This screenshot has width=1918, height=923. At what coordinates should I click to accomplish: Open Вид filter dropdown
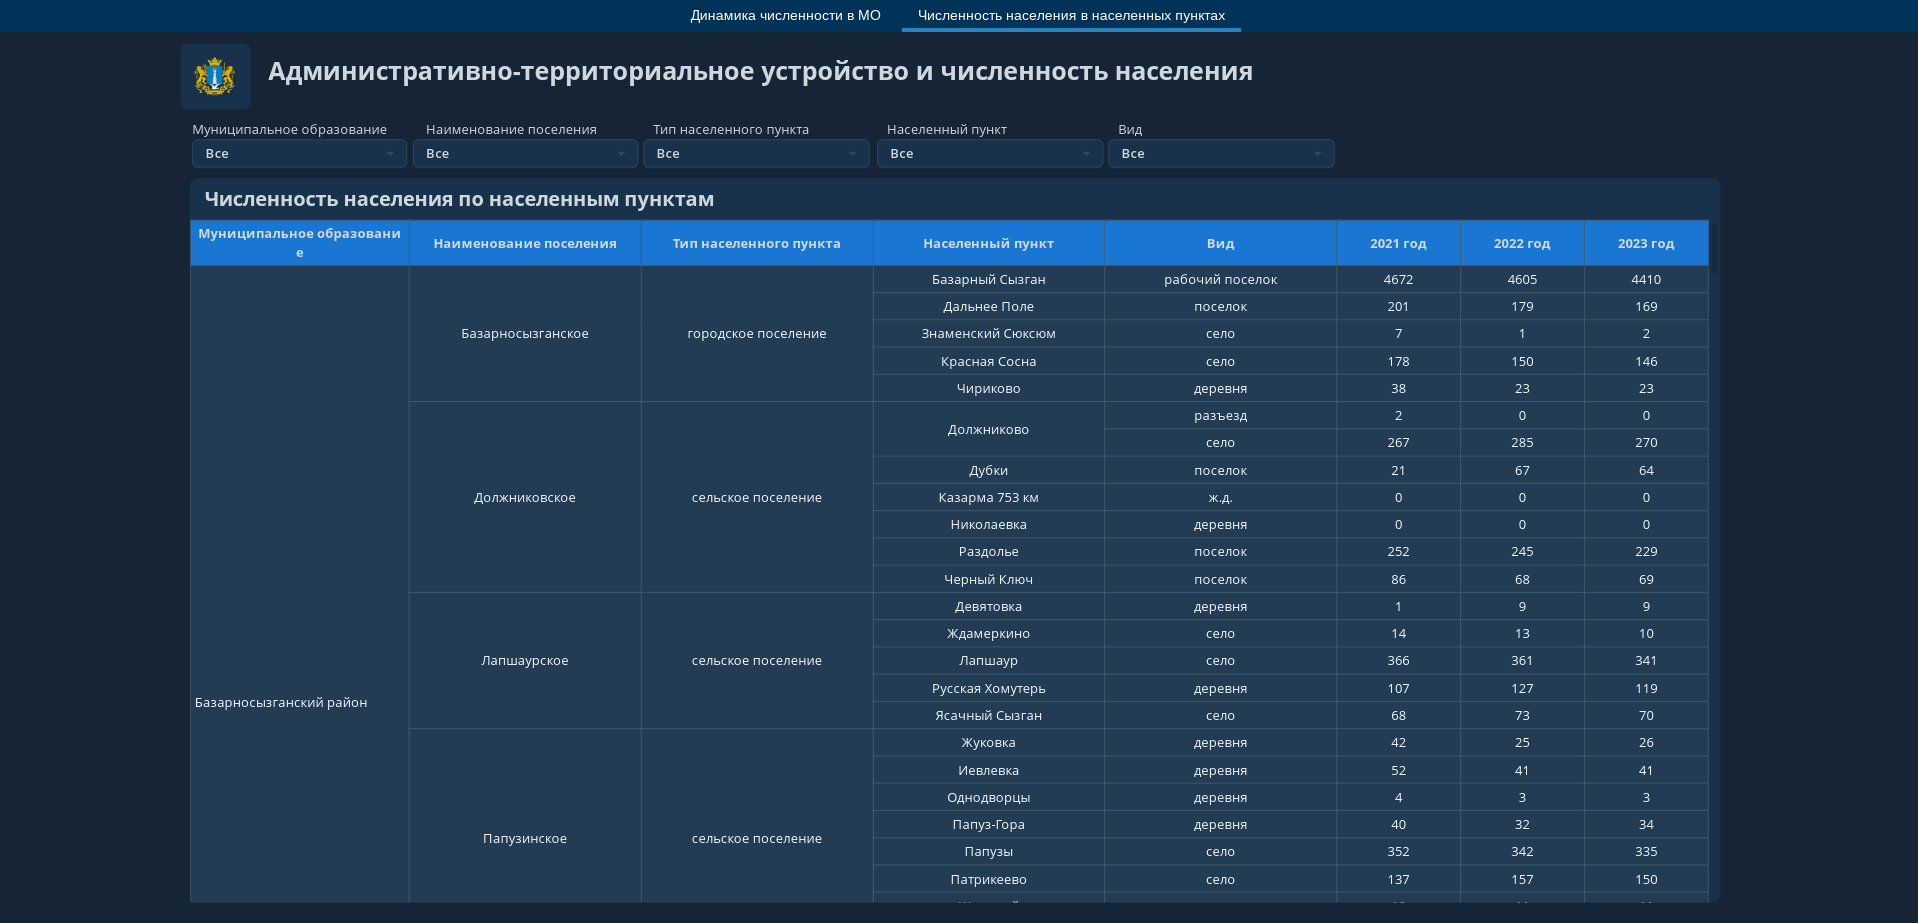[x=1221, y=153]
